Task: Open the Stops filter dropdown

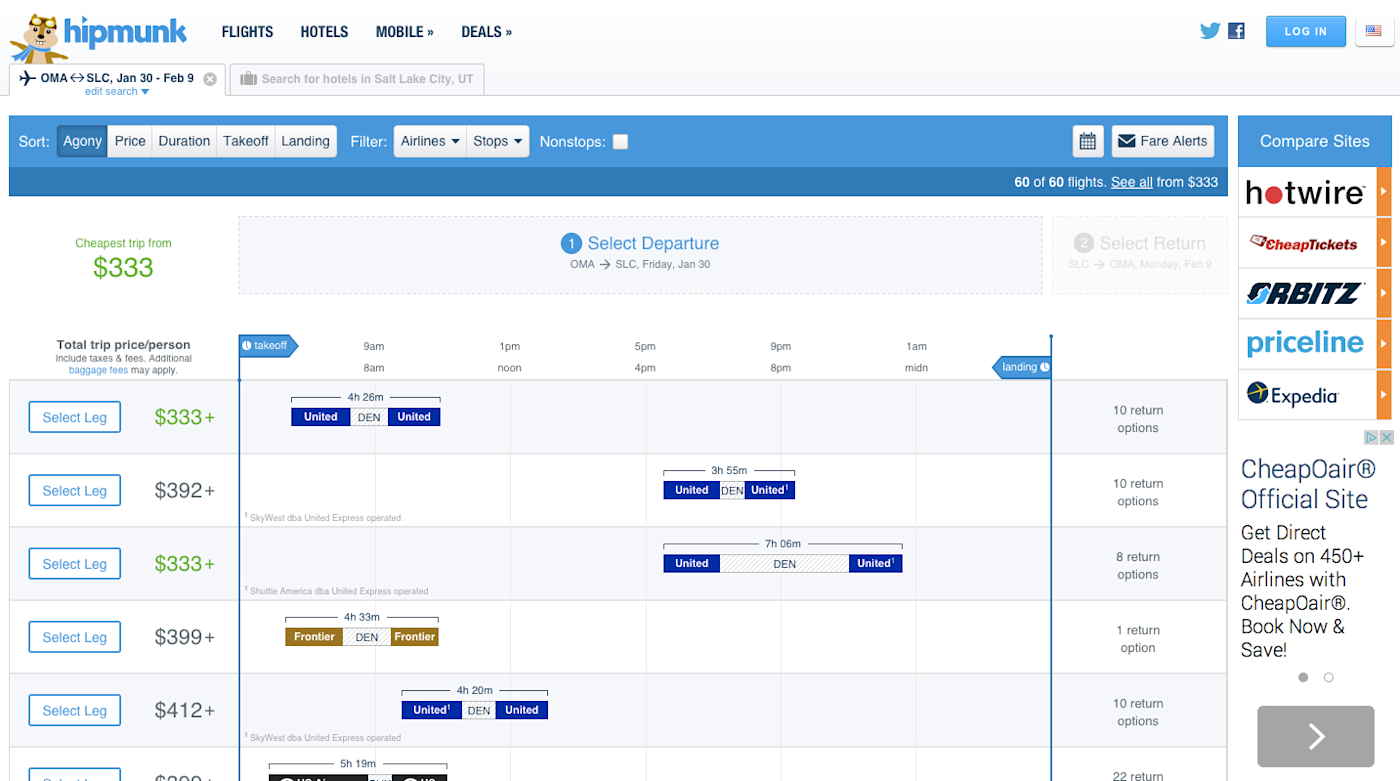Action: tap(498, 141)
